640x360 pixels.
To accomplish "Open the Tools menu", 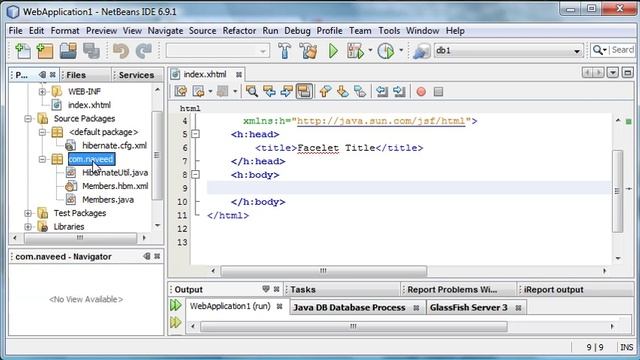I will tap(389, 31).
